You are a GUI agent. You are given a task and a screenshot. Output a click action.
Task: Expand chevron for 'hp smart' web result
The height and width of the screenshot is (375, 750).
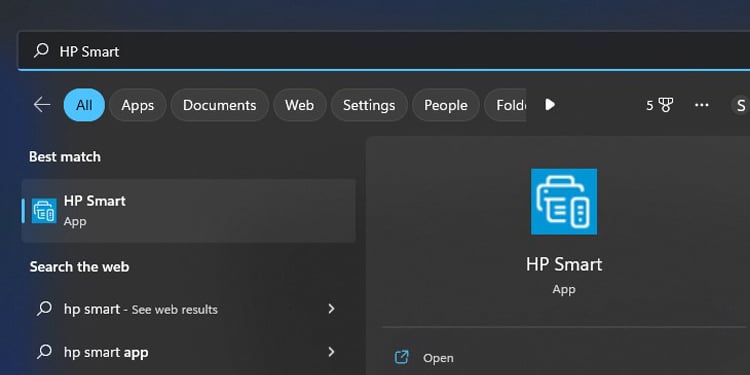pyautogui.click(x=331, y=309)
